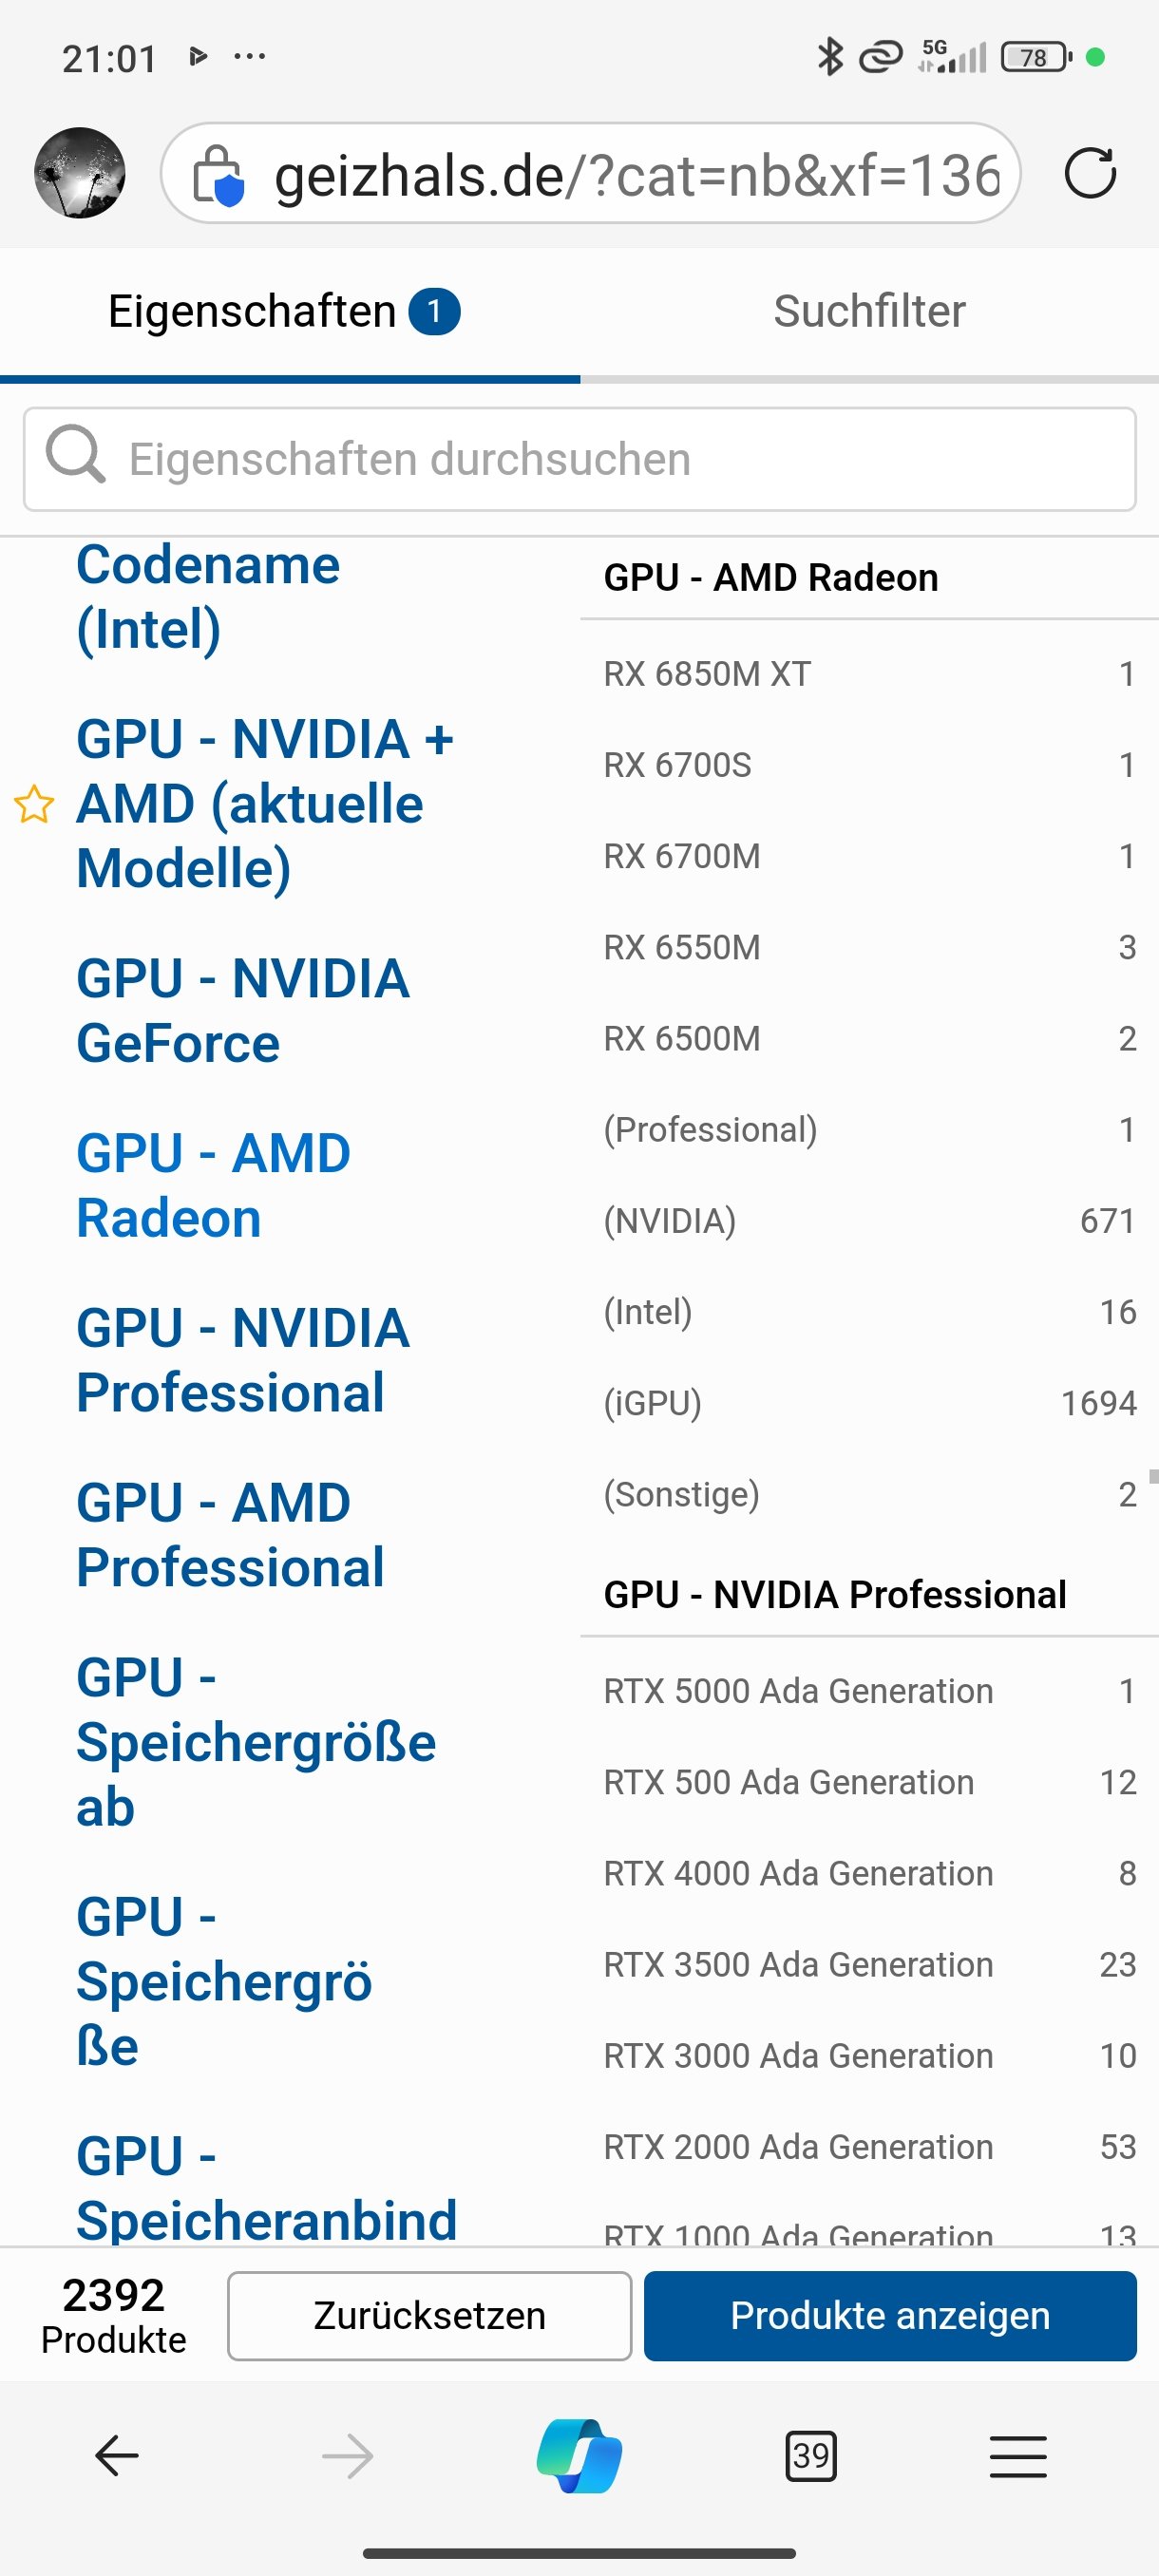
Task: Filter by (NVIDIA) under GPU - AMD Radeon
Action: (x=670, y=1220)
